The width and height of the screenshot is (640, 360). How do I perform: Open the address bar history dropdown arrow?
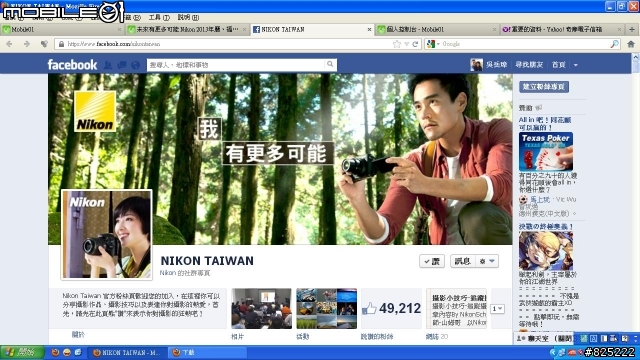tap(407, 44)
